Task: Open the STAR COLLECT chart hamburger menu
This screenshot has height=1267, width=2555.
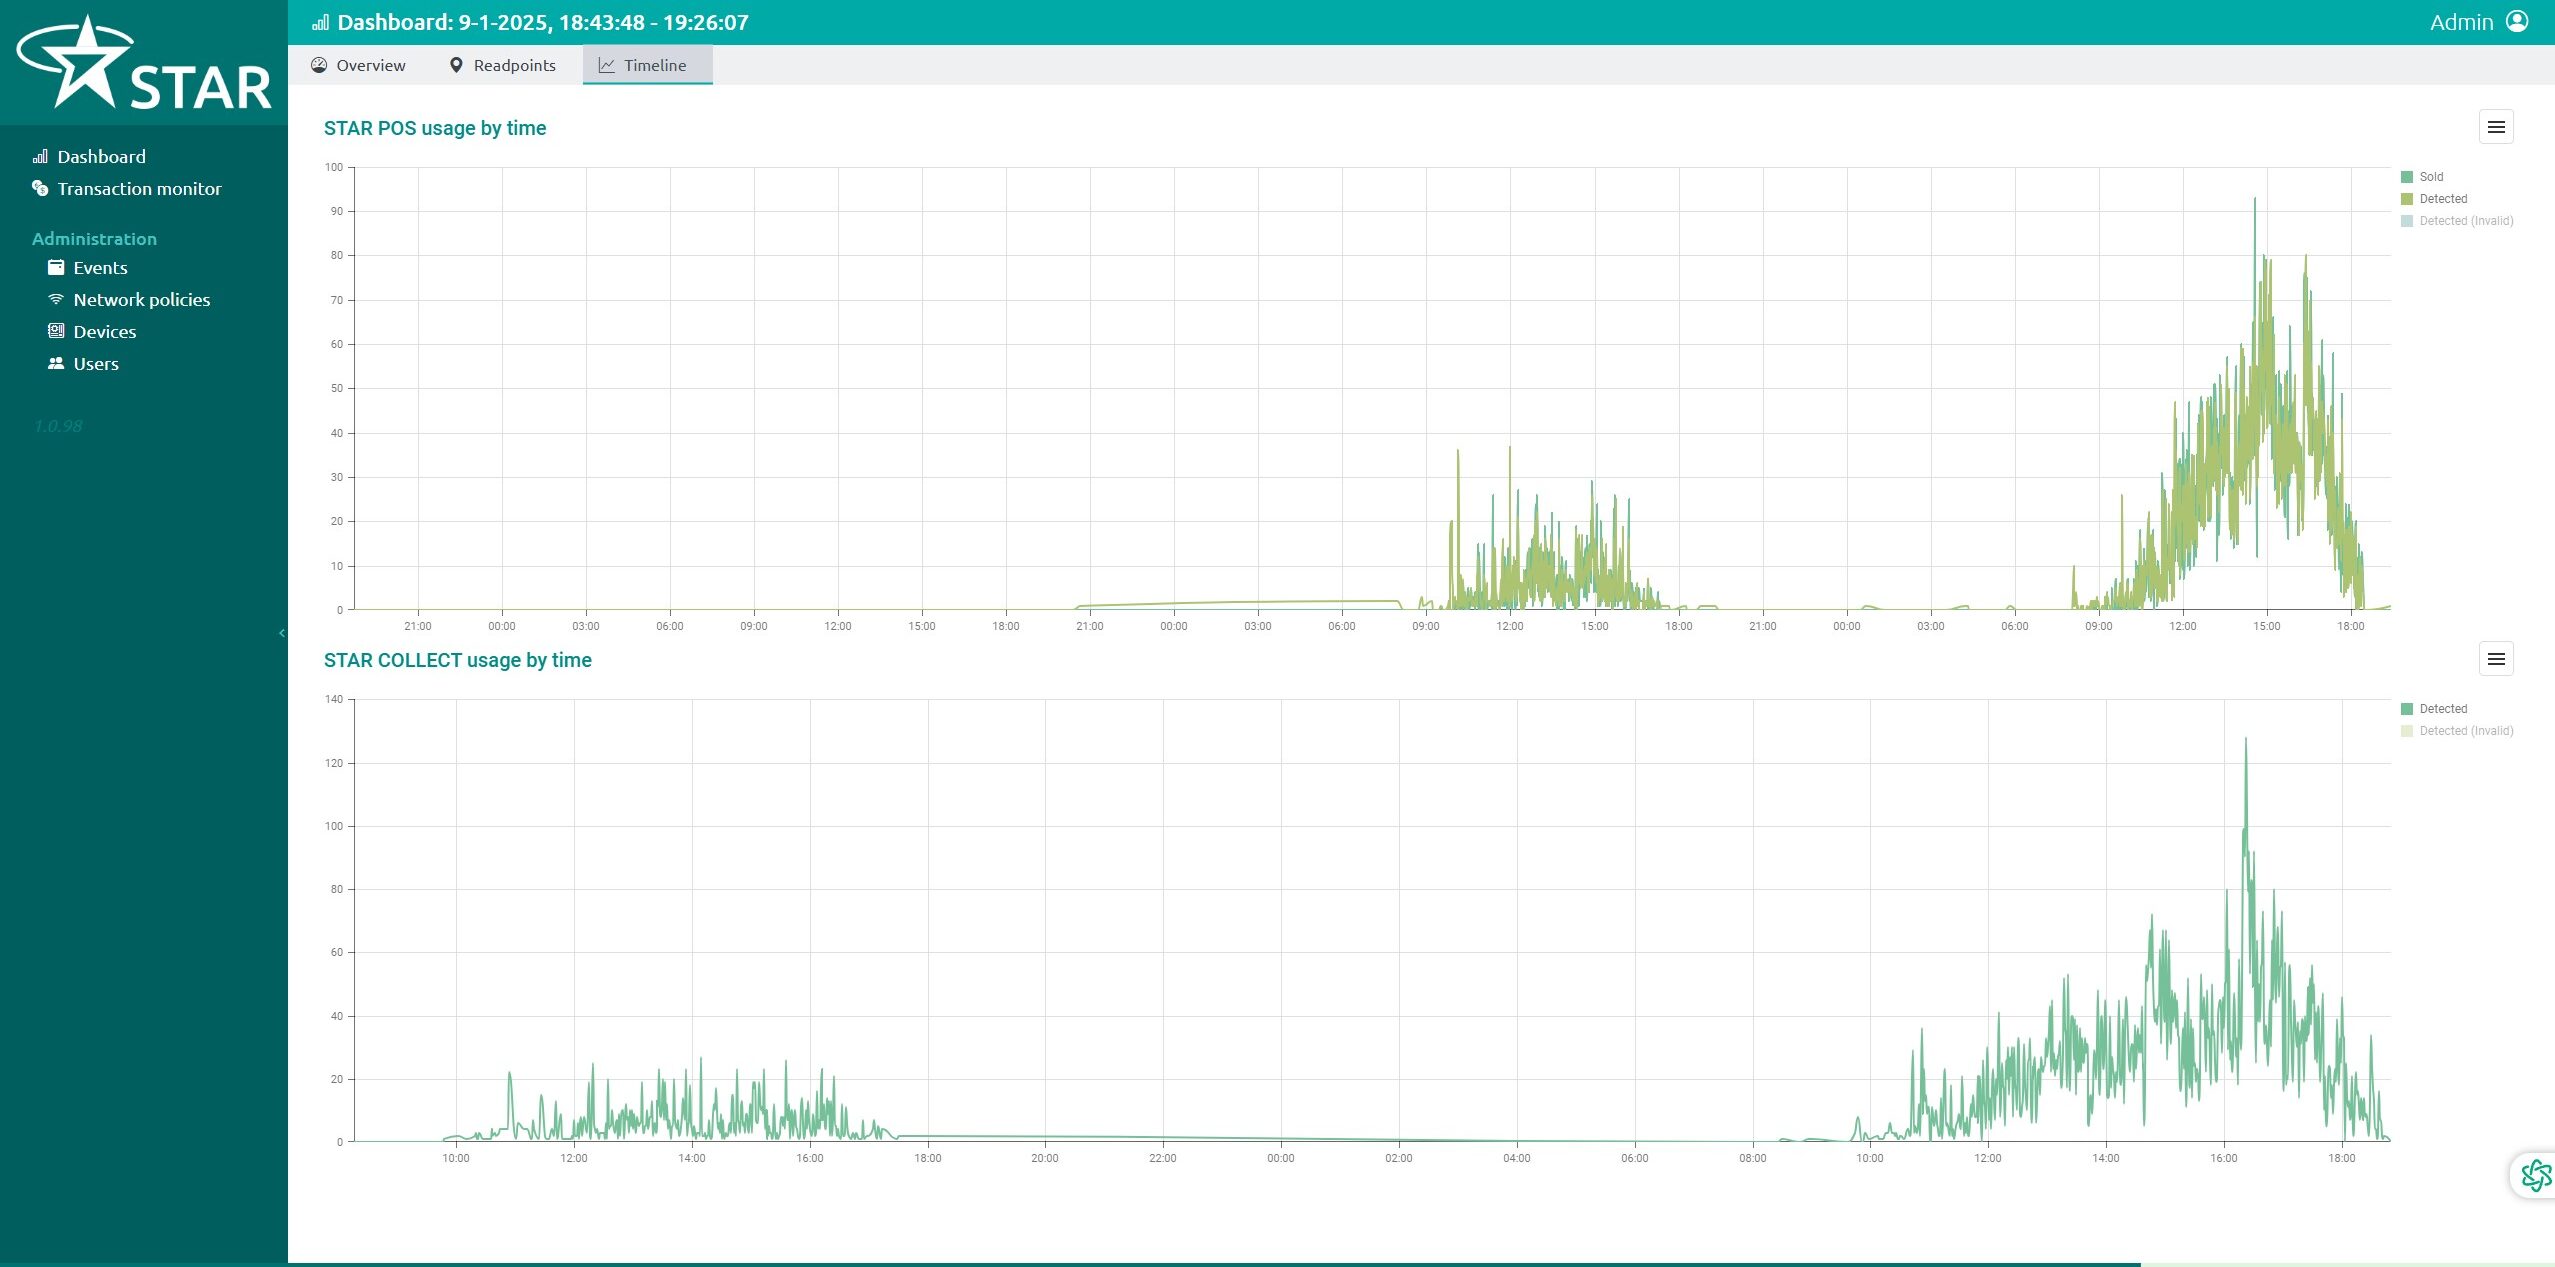Action: click(x=2496, y=659)
